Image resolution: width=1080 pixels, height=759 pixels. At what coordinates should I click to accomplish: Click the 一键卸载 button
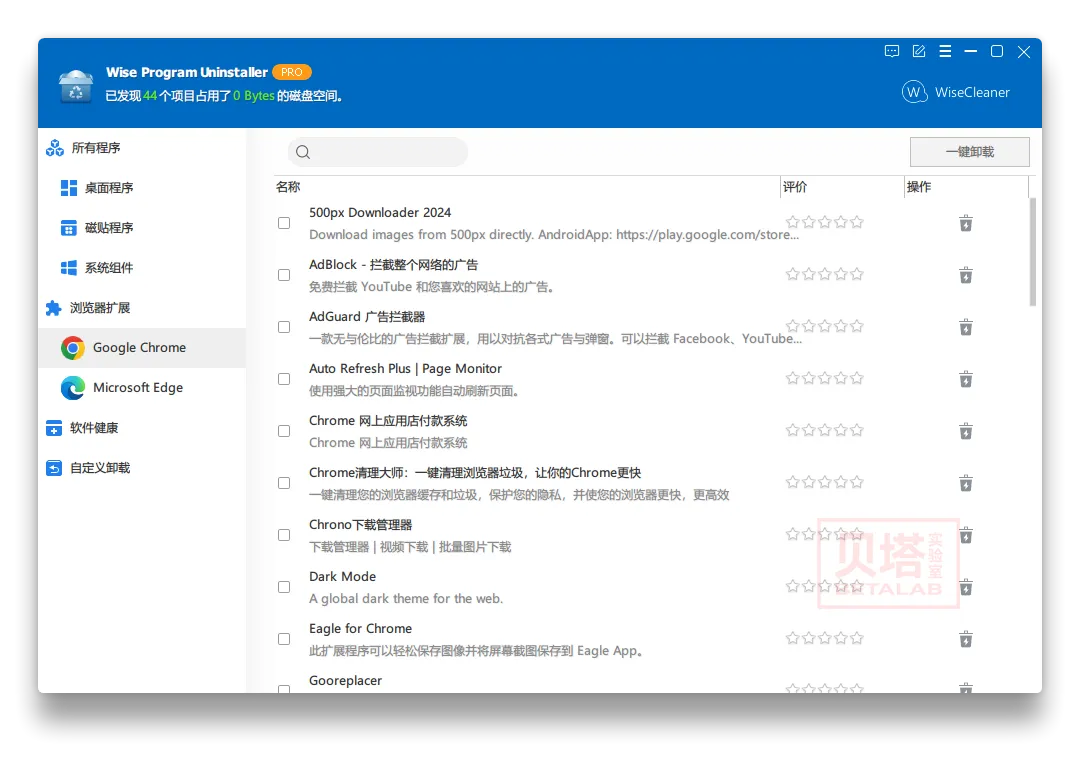pos(969,152)
